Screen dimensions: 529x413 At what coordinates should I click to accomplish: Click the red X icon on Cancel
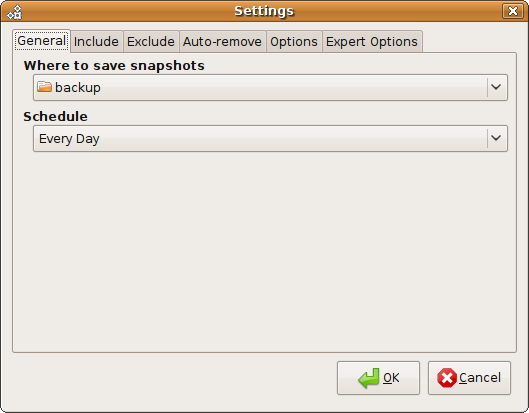coord(447,378)
